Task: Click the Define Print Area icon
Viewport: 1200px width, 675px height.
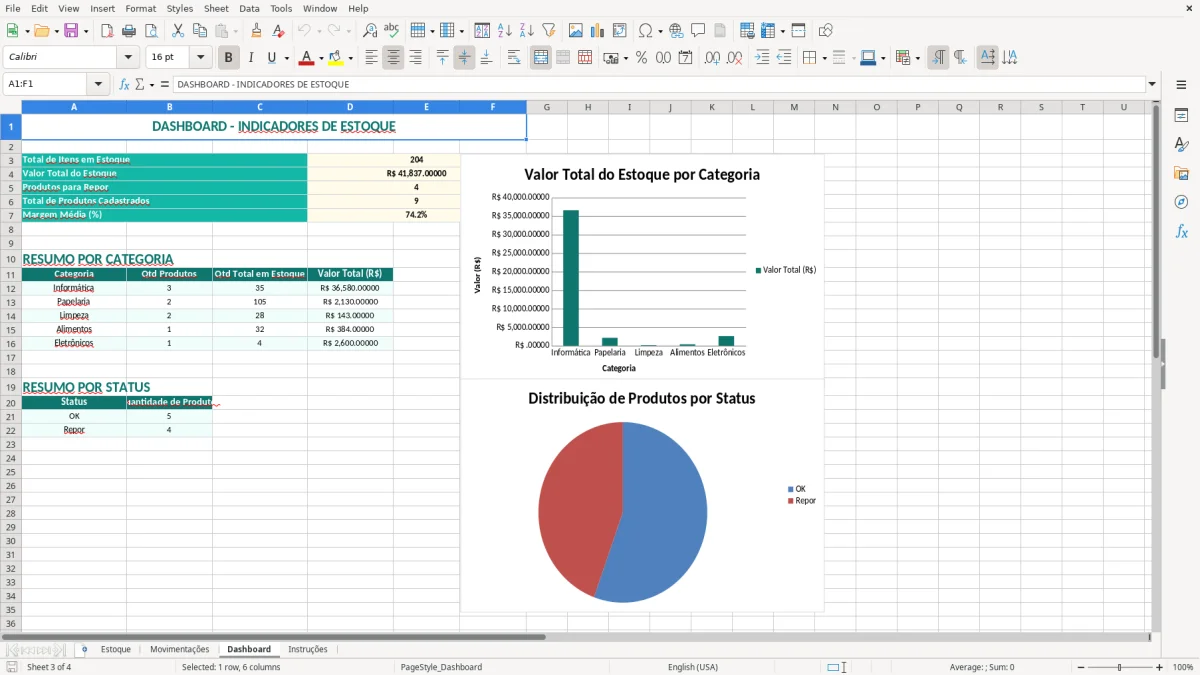Action: pos(747,31)
